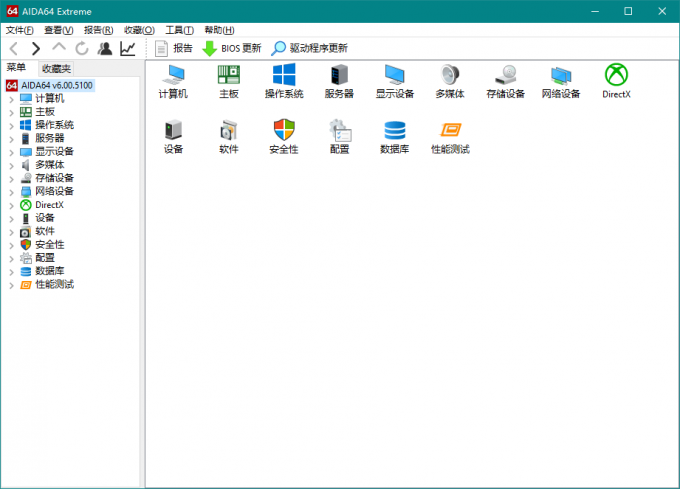
Task: Open the 存储设备 storage icon in main panel
Action: 505,76
